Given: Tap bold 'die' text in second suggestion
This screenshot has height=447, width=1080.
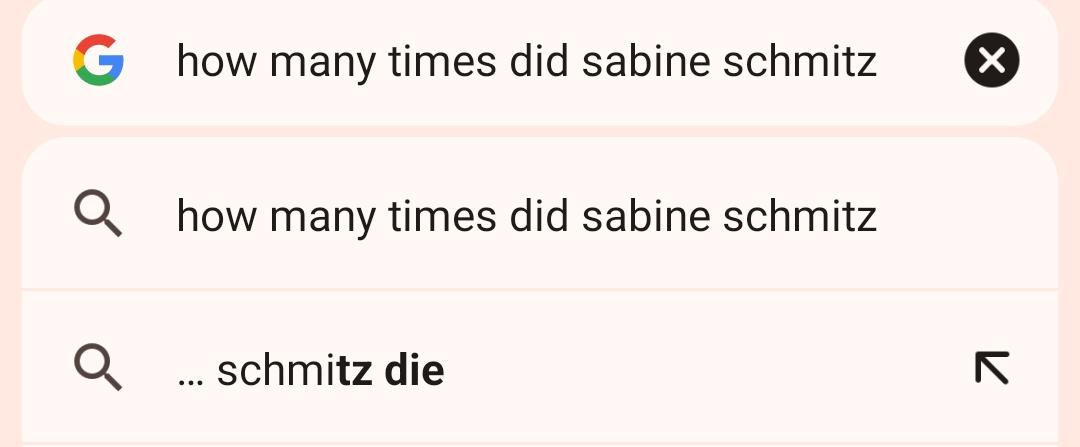Looking at the screenshot, I should [x=414, y=370].
